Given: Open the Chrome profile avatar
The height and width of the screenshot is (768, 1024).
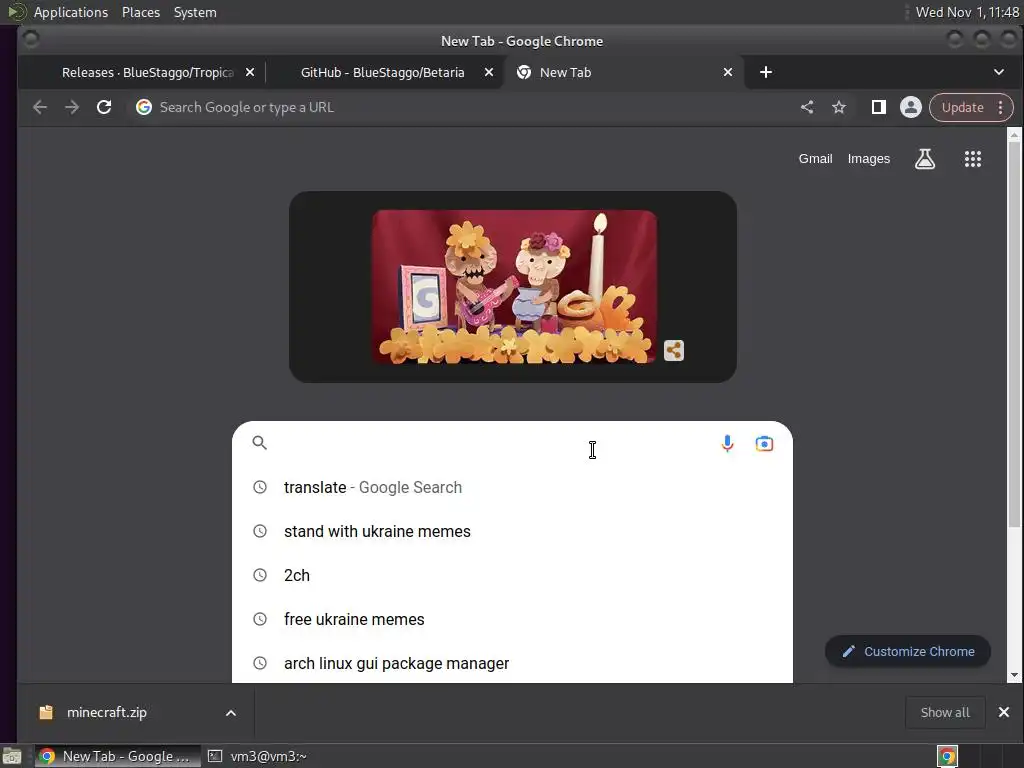Looking at the screenshot, I should tap(910, 107).
